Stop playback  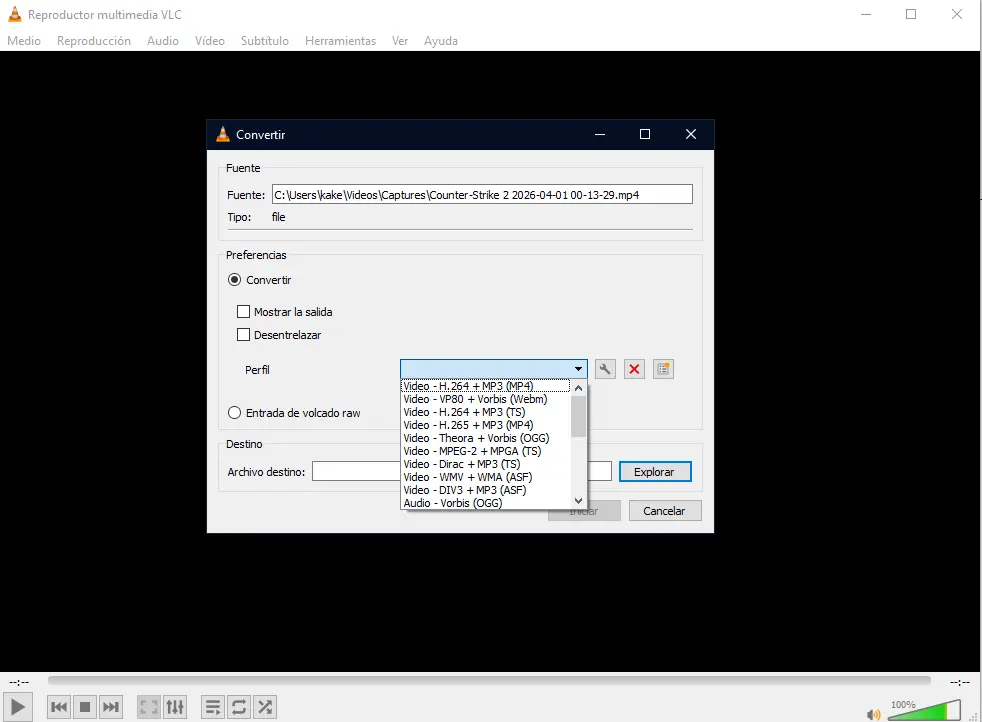click(84, 706)
